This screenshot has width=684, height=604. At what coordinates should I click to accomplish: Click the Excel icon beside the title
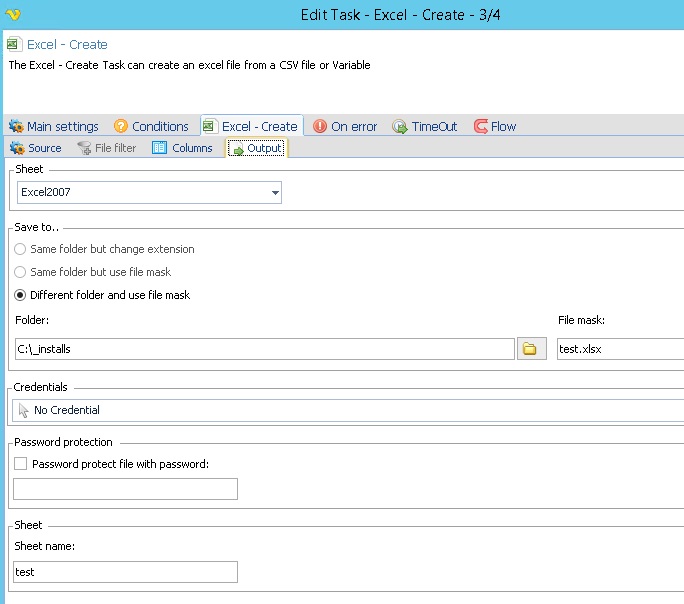tap(14, 45)
